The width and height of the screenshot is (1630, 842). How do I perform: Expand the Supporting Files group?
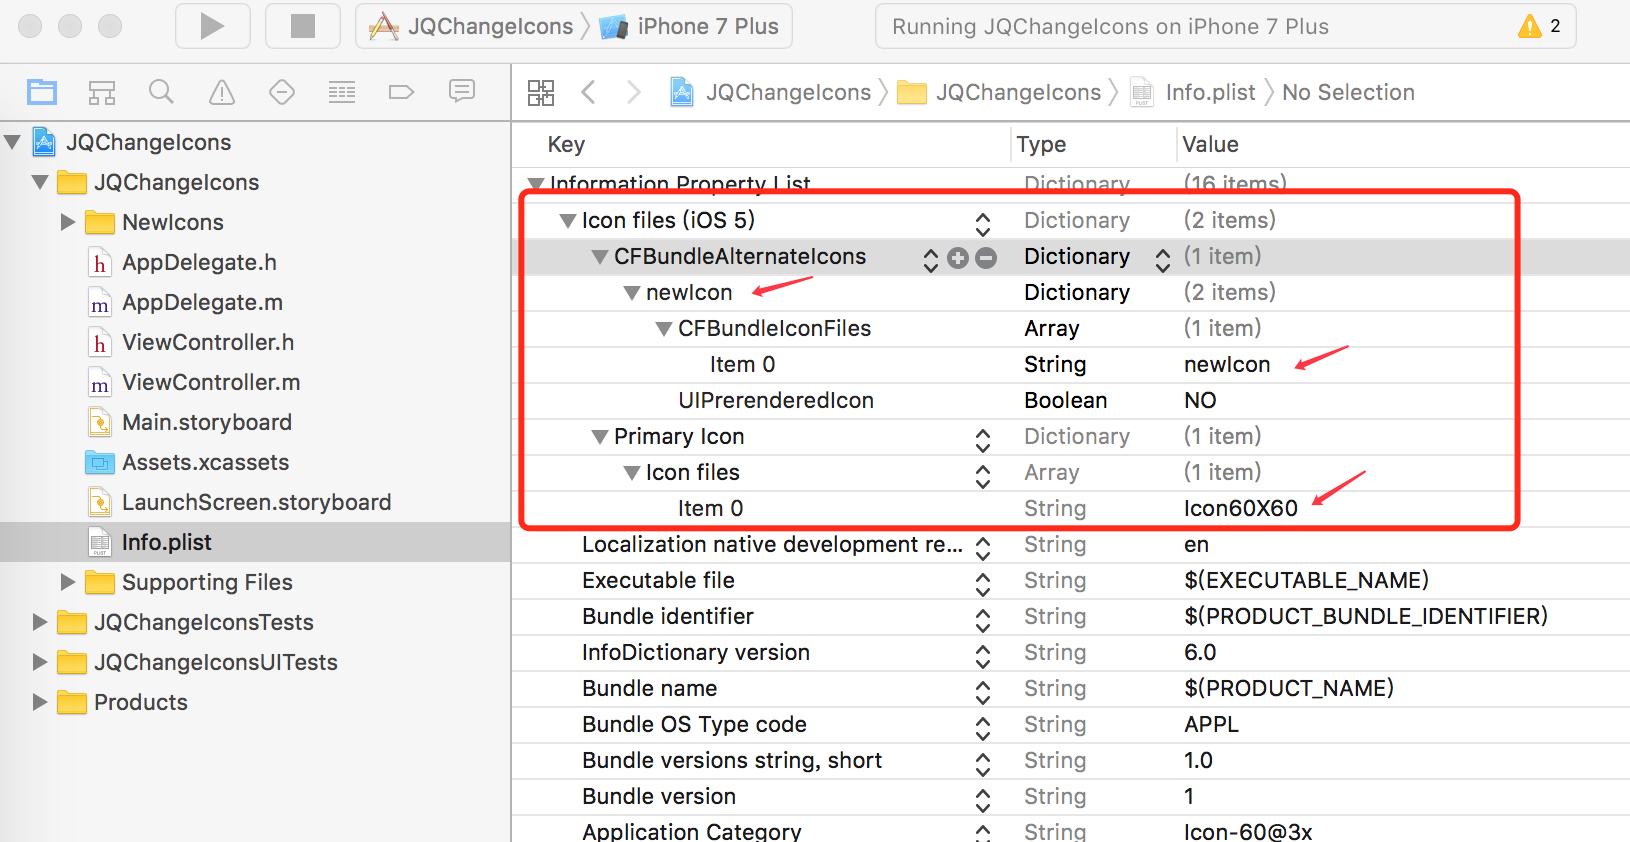tap(68, 582)
